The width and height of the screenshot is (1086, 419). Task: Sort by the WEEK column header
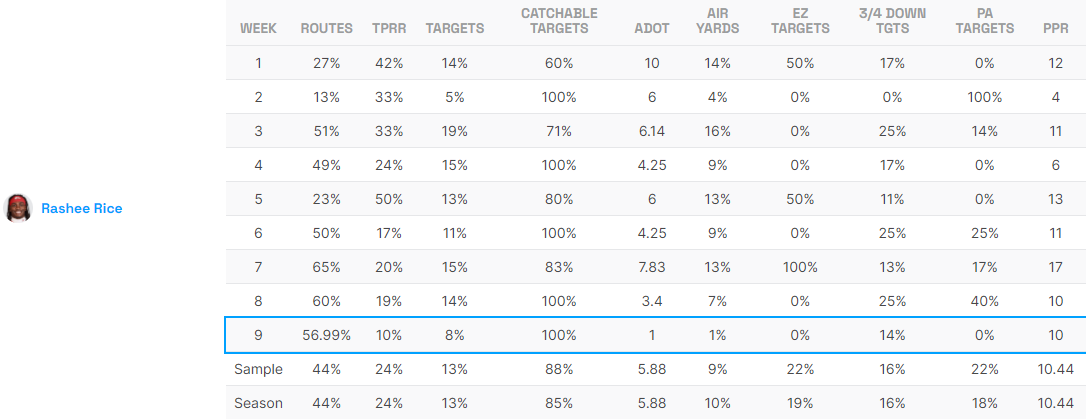(258, 28)
